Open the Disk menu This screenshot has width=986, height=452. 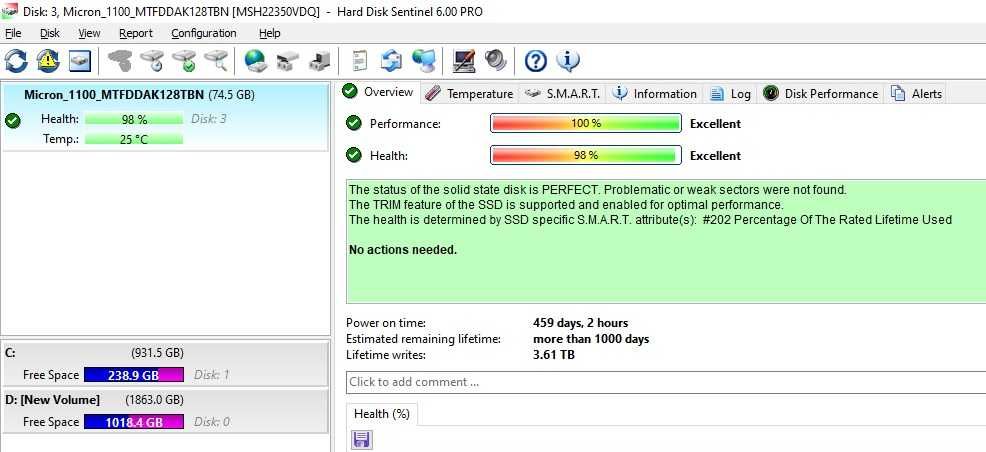click(x=50, y=33)
